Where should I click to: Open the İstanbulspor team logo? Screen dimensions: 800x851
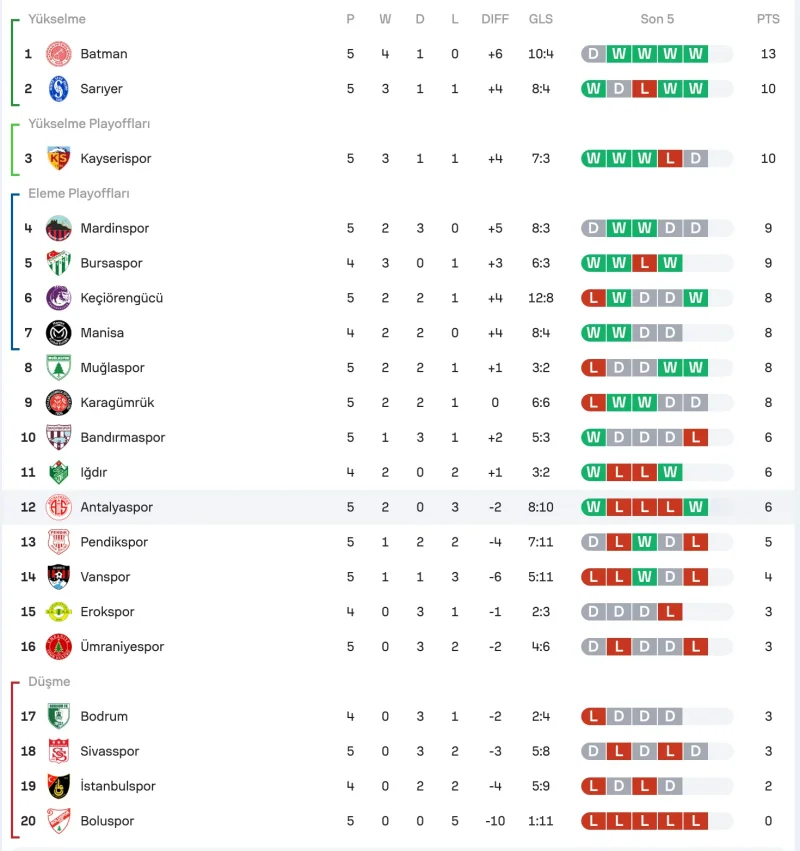(x=58, y=786)
